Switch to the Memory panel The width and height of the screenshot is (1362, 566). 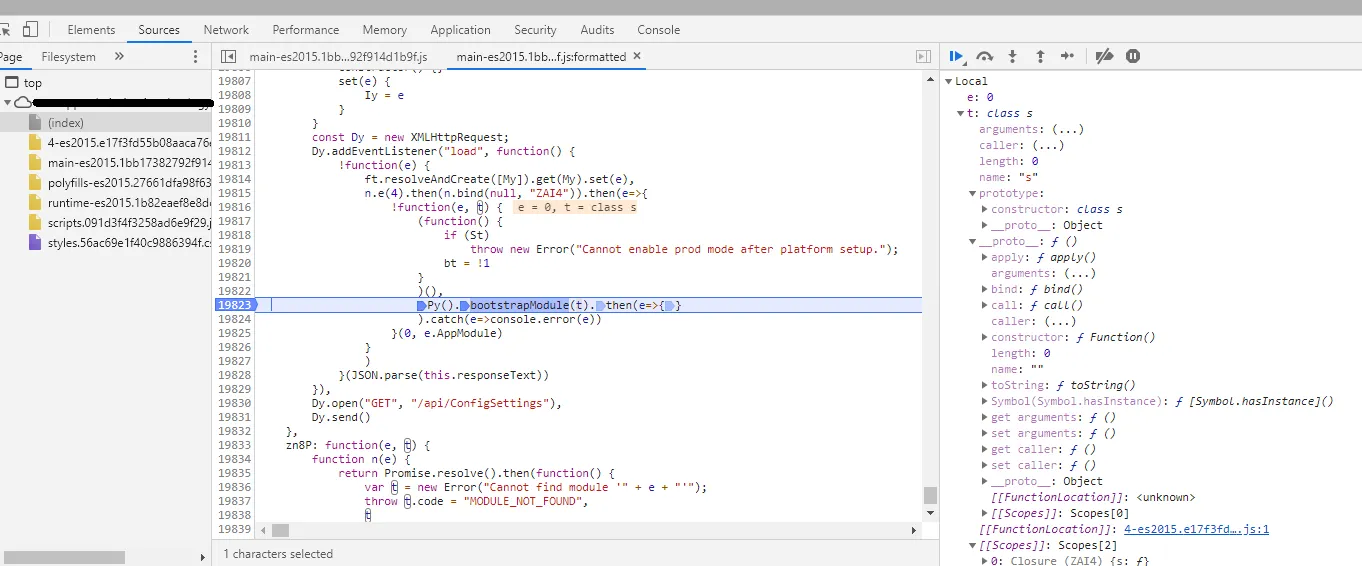click(x=385, y=30)
